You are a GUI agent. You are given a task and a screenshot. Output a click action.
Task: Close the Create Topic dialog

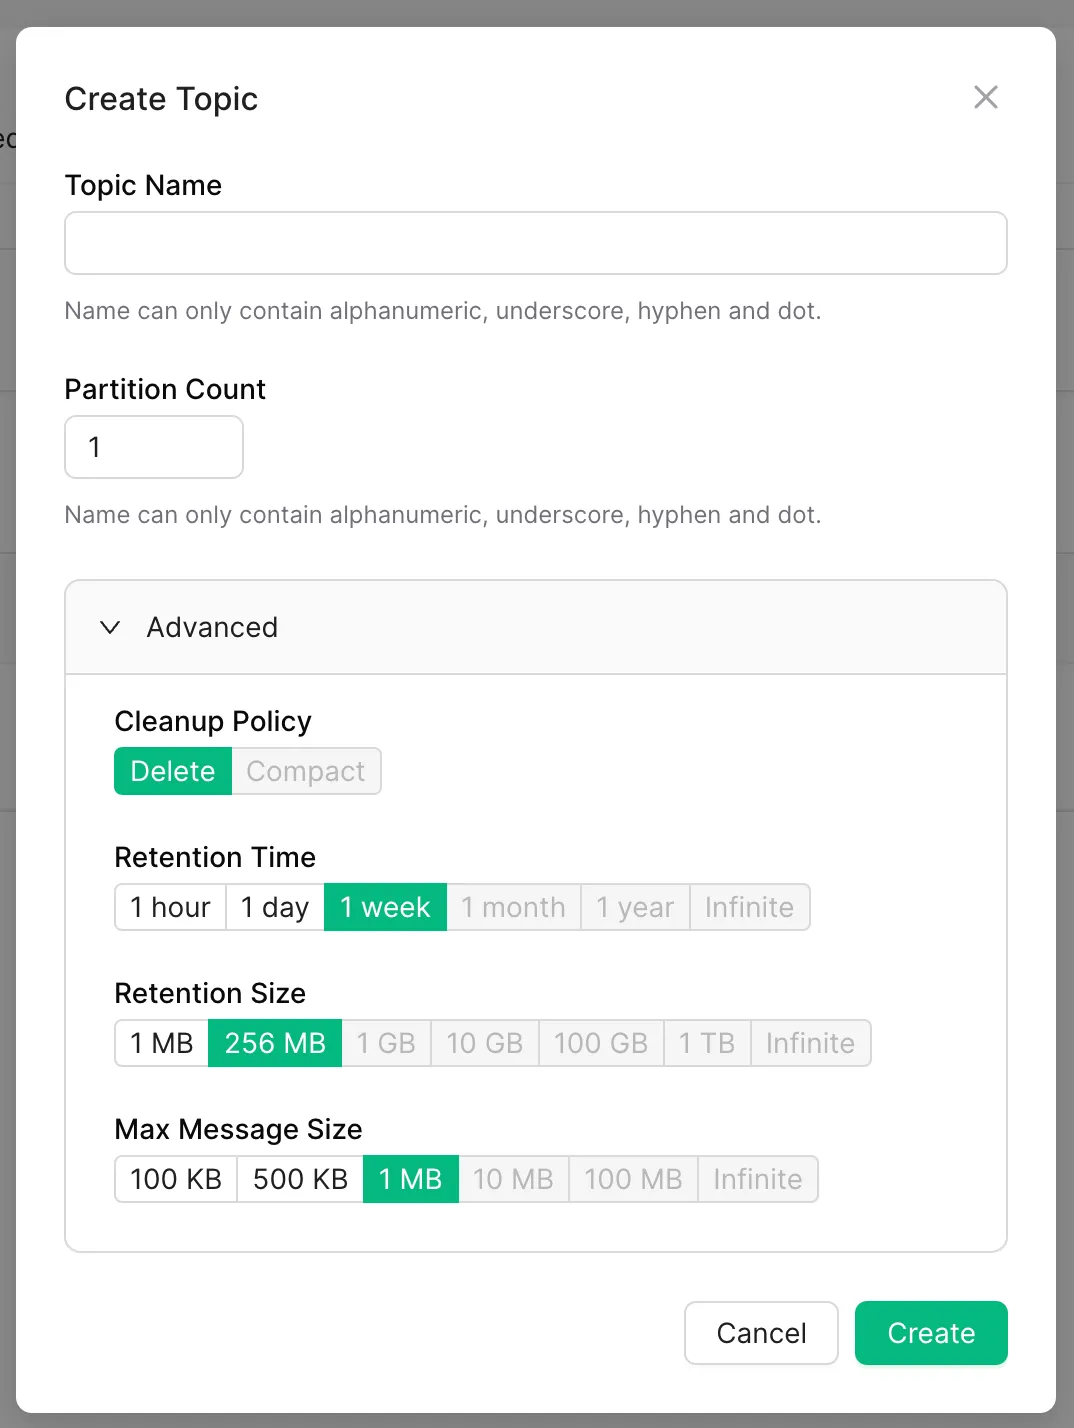point(985,97)
